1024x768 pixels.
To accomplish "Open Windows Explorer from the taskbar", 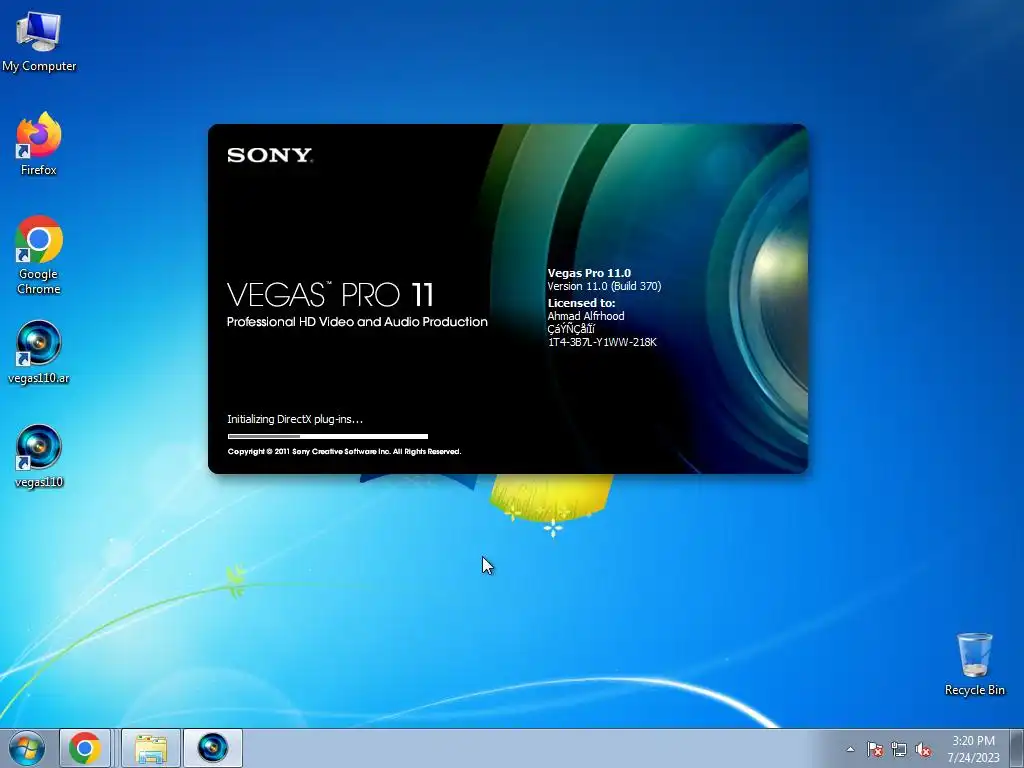I will click(x=151, y=748).
